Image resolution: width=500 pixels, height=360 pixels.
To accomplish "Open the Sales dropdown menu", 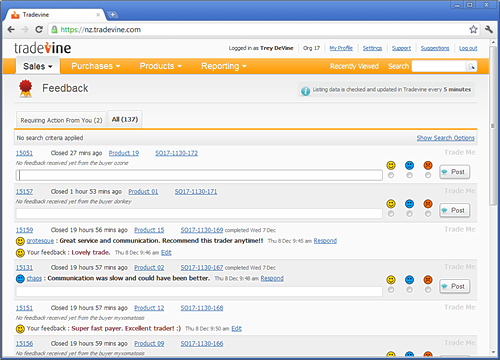I will tap(38, 66).
